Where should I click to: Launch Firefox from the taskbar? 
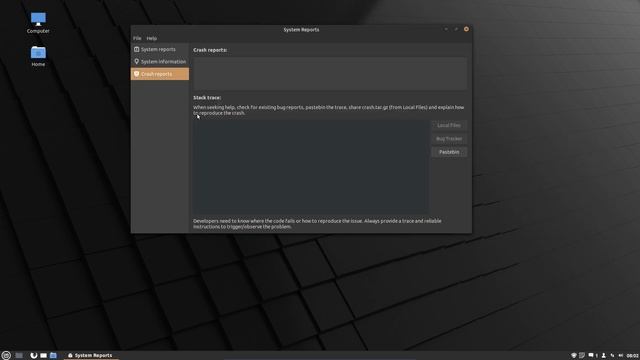point(34,356)
